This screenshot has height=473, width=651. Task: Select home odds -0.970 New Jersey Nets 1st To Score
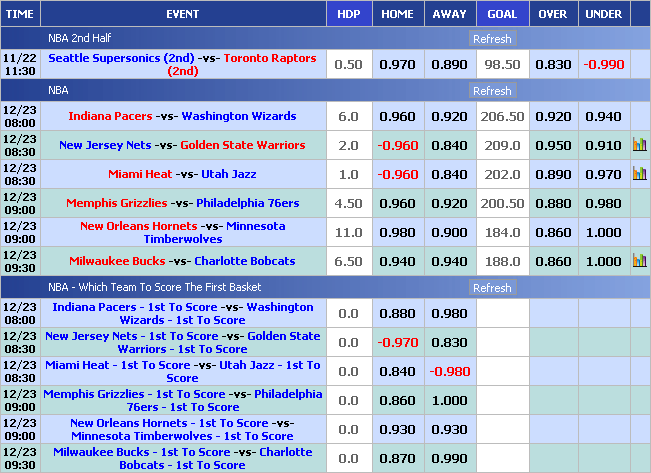(x=397, y=343)
